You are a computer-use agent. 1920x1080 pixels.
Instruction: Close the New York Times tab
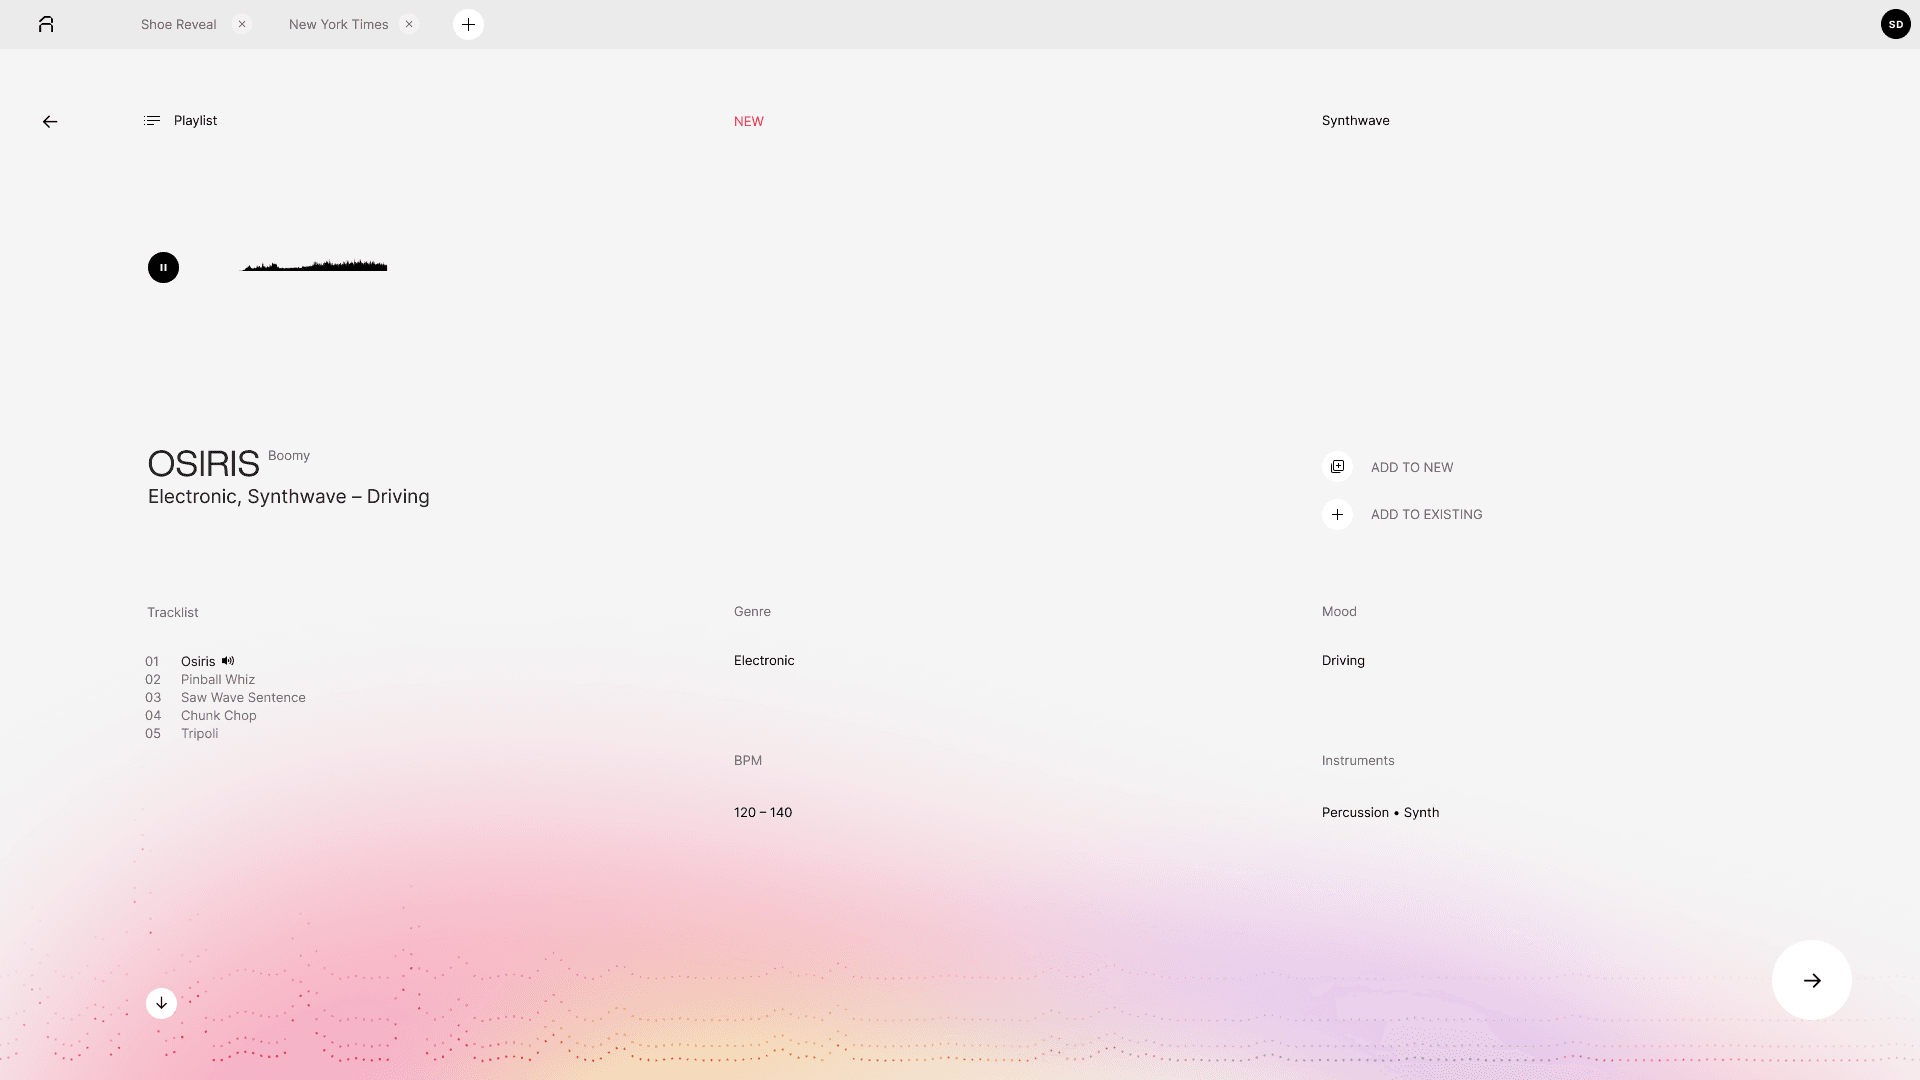(x=409, y=25)
